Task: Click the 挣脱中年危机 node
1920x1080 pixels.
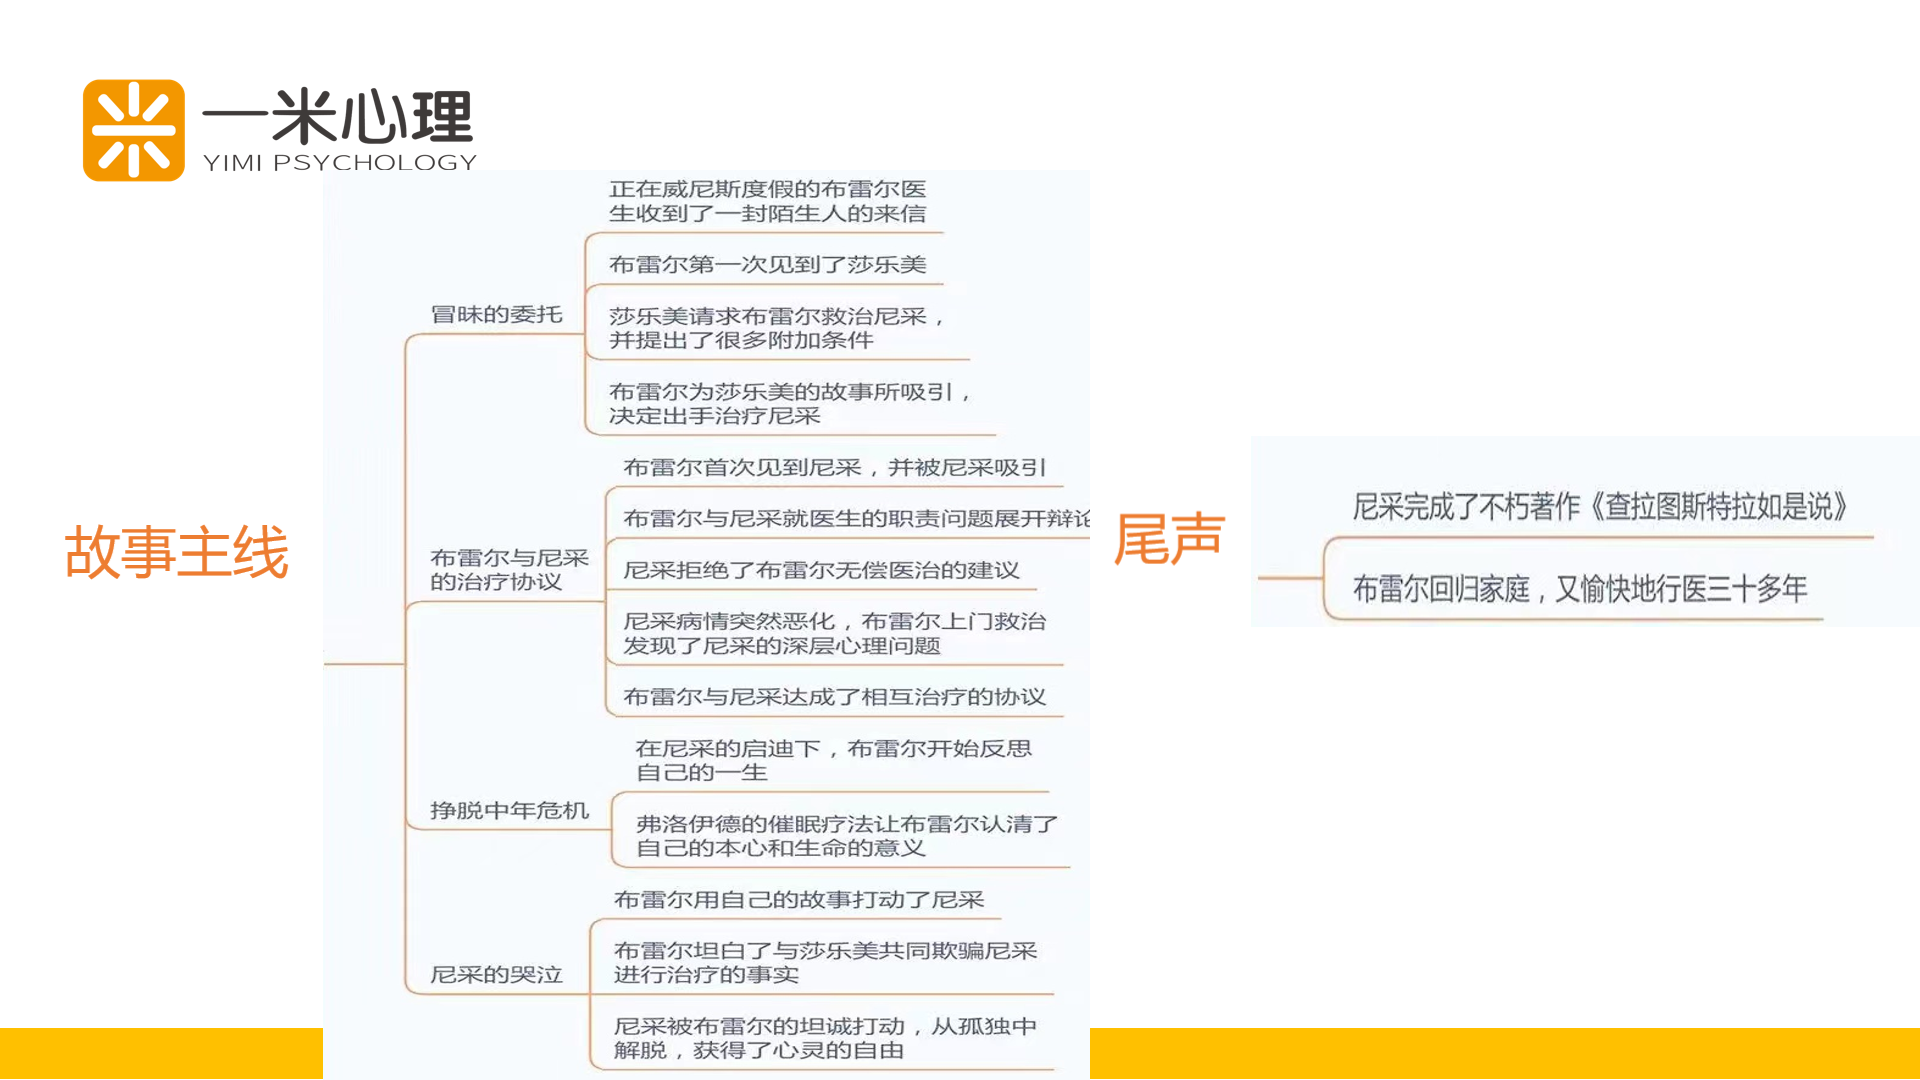Action: (509, 810)
